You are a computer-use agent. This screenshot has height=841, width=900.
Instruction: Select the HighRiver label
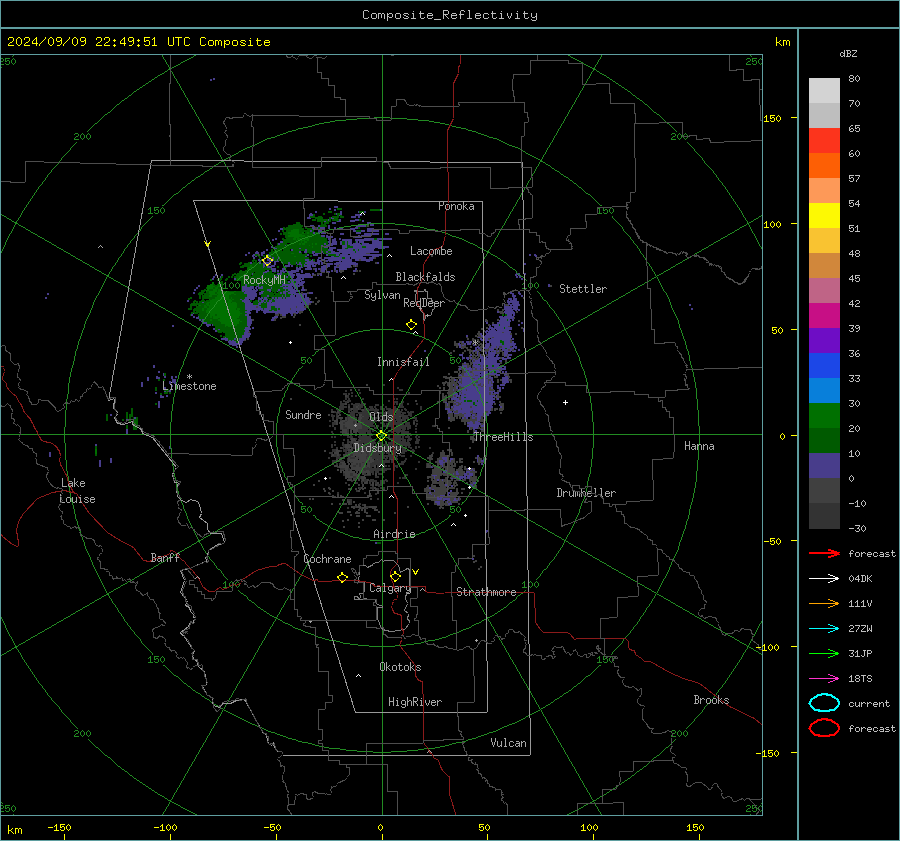pos(415,702)
